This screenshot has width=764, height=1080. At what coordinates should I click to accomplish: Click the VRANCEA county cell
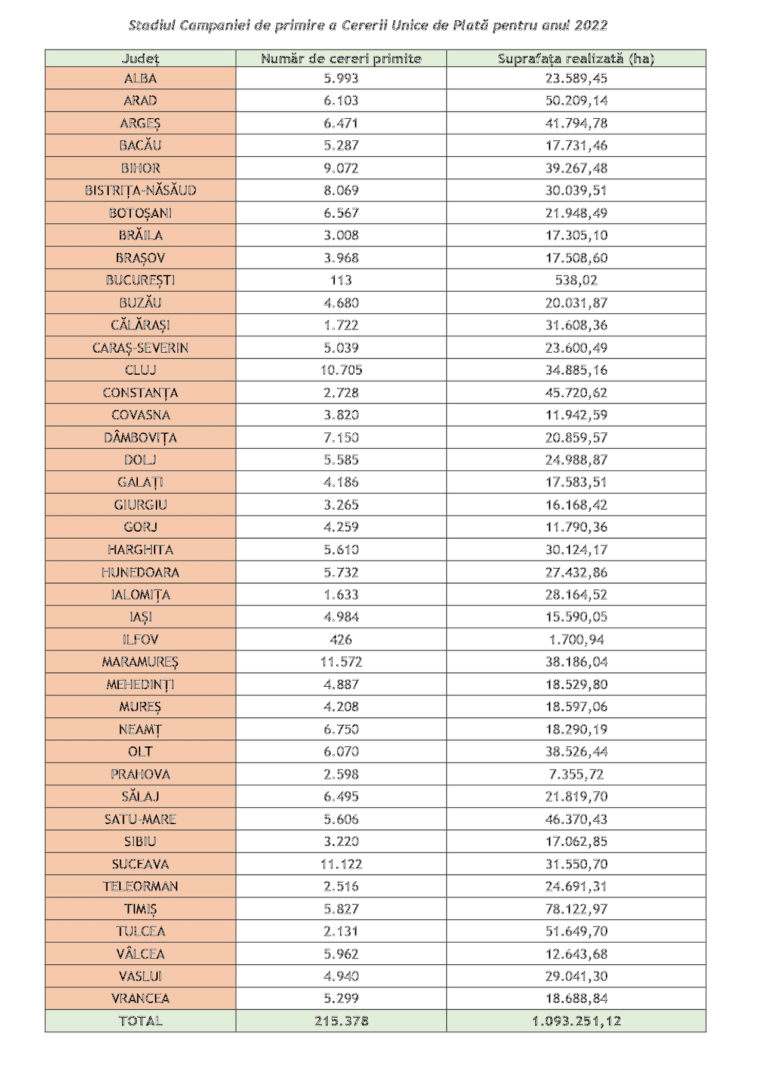141,999
